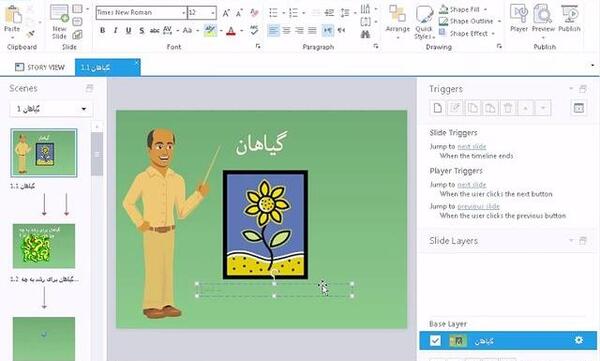
Task: Collapse the Triggers panel arrow
Action: click(571, 89)
